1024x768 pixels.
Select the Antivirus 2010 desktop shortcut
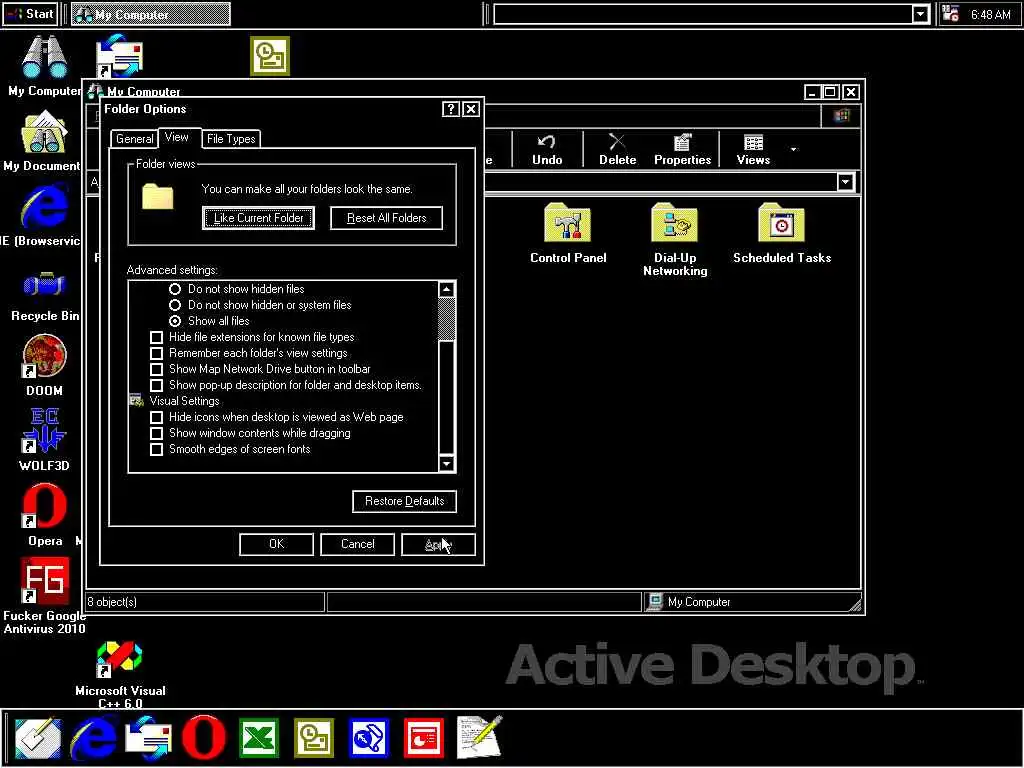[x=44, y=581]
